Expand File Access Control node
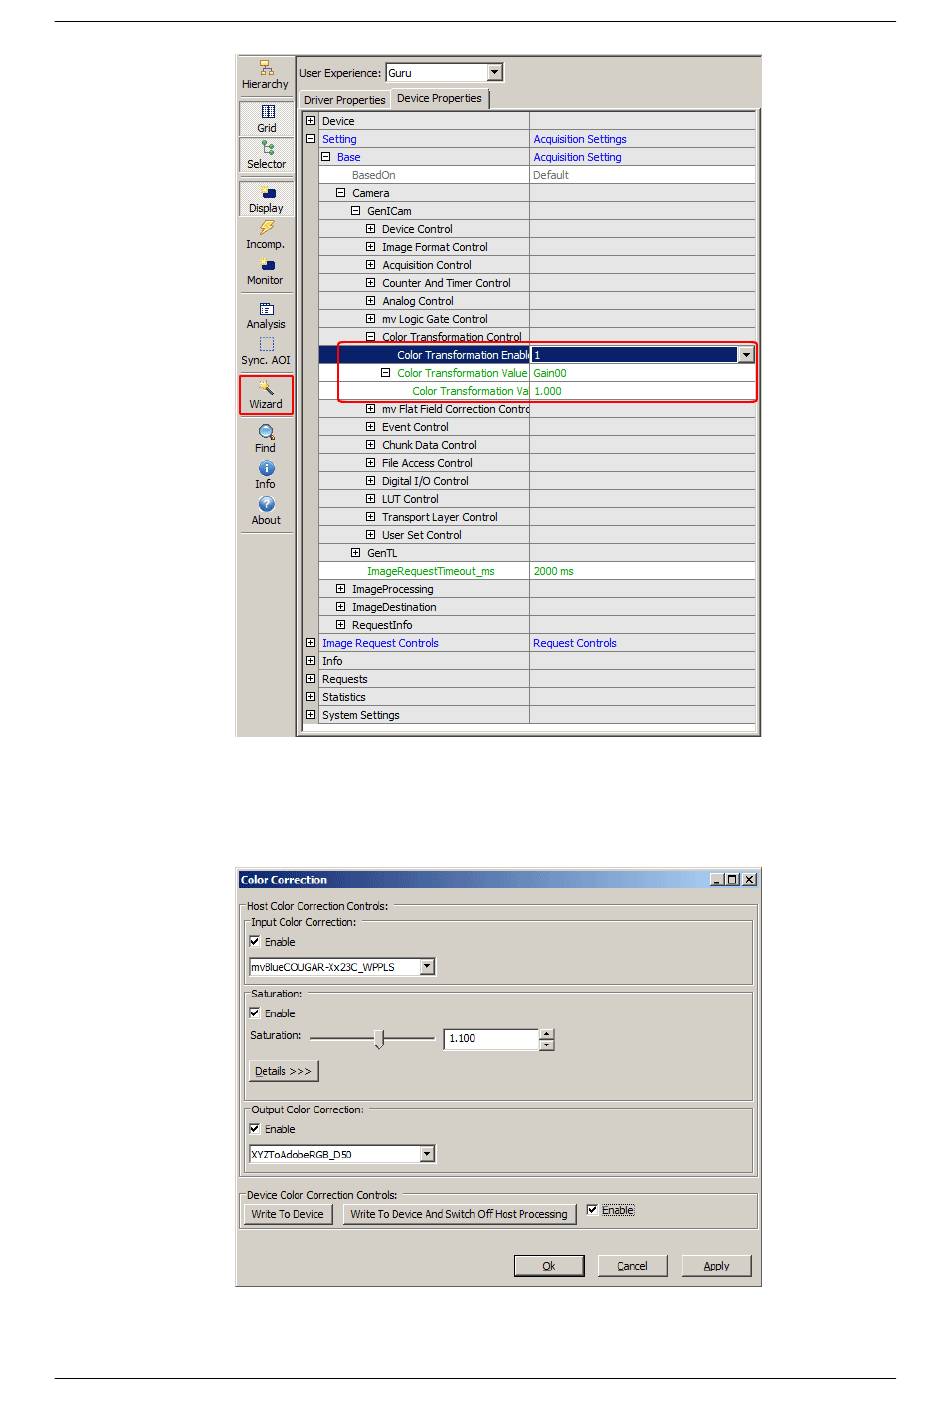This screenshot has width=950, height=1408. click(x=370, y=463)
